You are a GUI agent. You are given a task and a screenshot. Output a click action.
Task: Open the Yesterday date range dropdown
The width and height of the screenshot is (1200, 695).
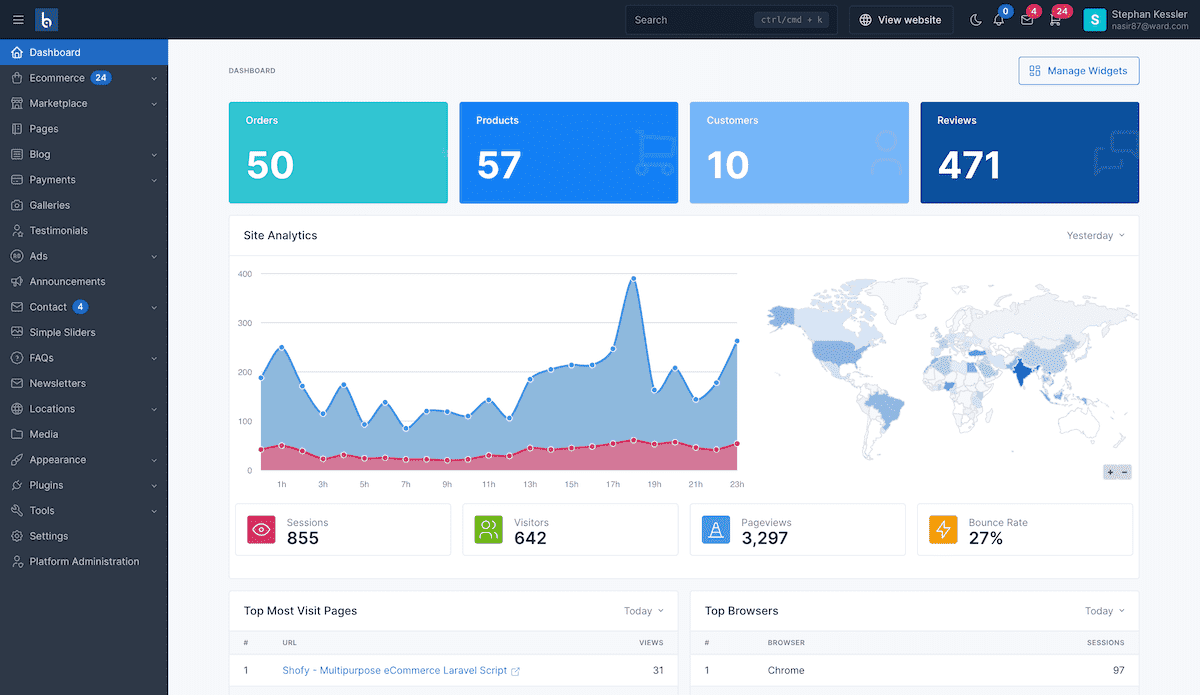[x=1095, y=236]
